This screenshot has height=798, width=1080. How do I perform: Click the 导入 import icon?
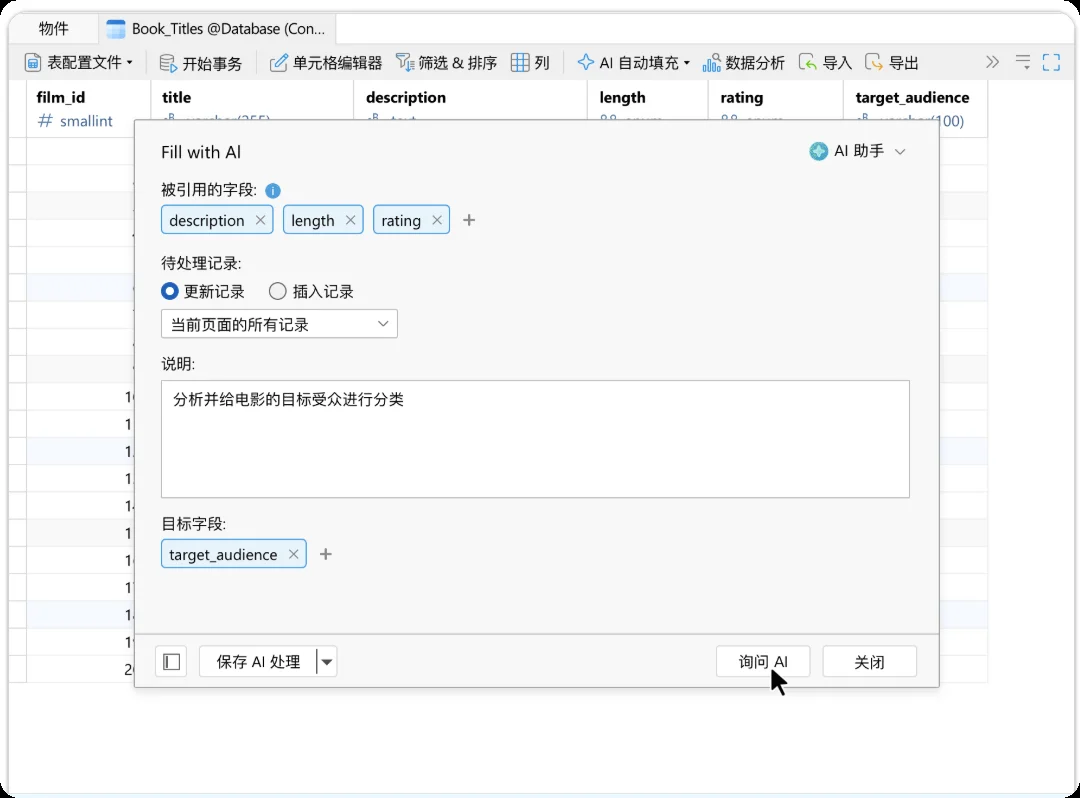pos(807,63)
